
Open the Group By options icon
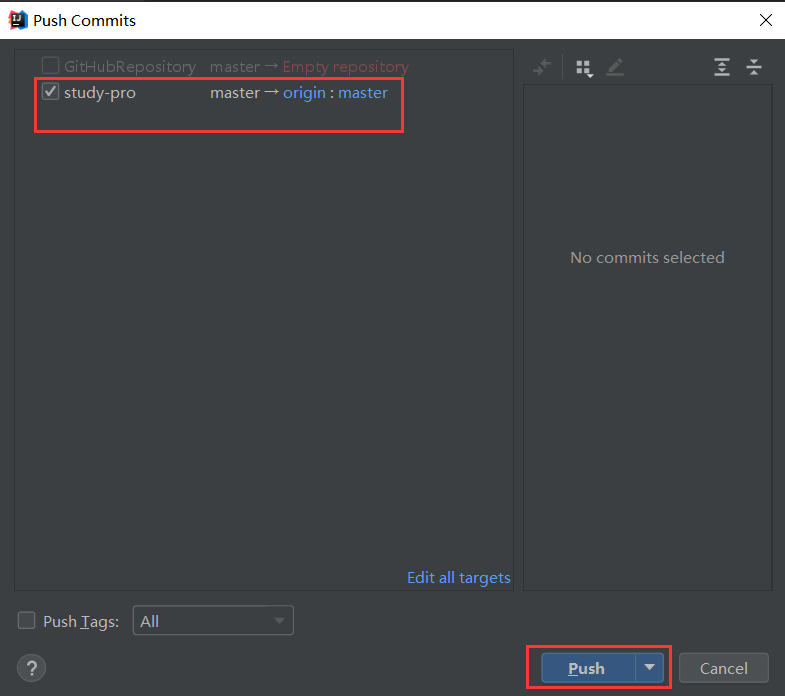coord(584,68)
